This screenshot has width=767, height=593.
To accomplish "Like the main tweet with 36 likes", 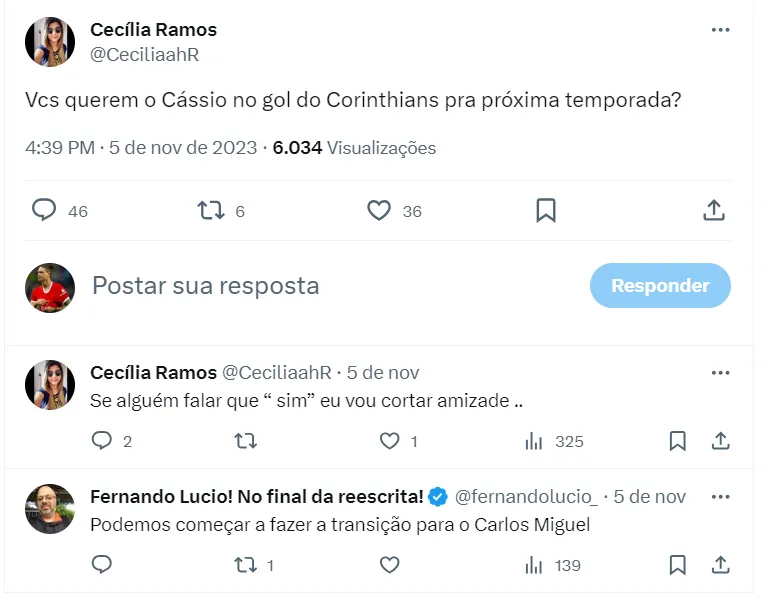I will pyautogui.click(x=378, y=210).
